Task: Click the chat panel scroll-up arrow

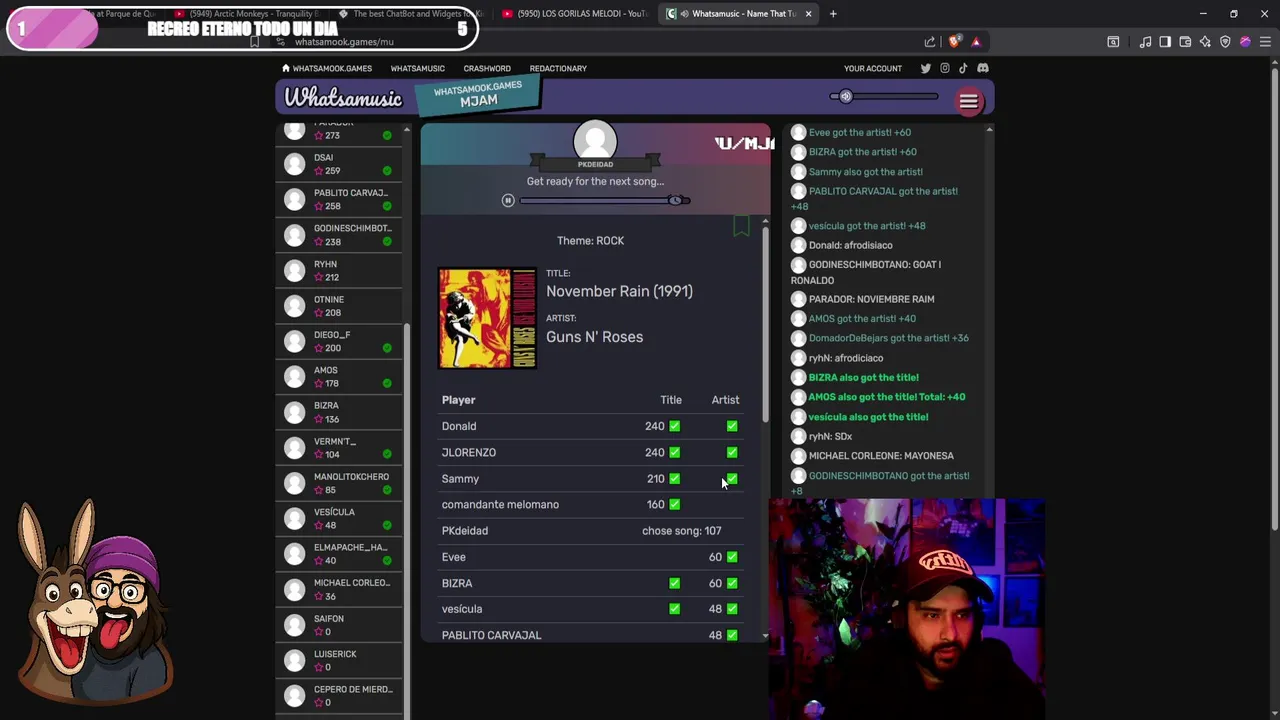Action: point(989,130)
